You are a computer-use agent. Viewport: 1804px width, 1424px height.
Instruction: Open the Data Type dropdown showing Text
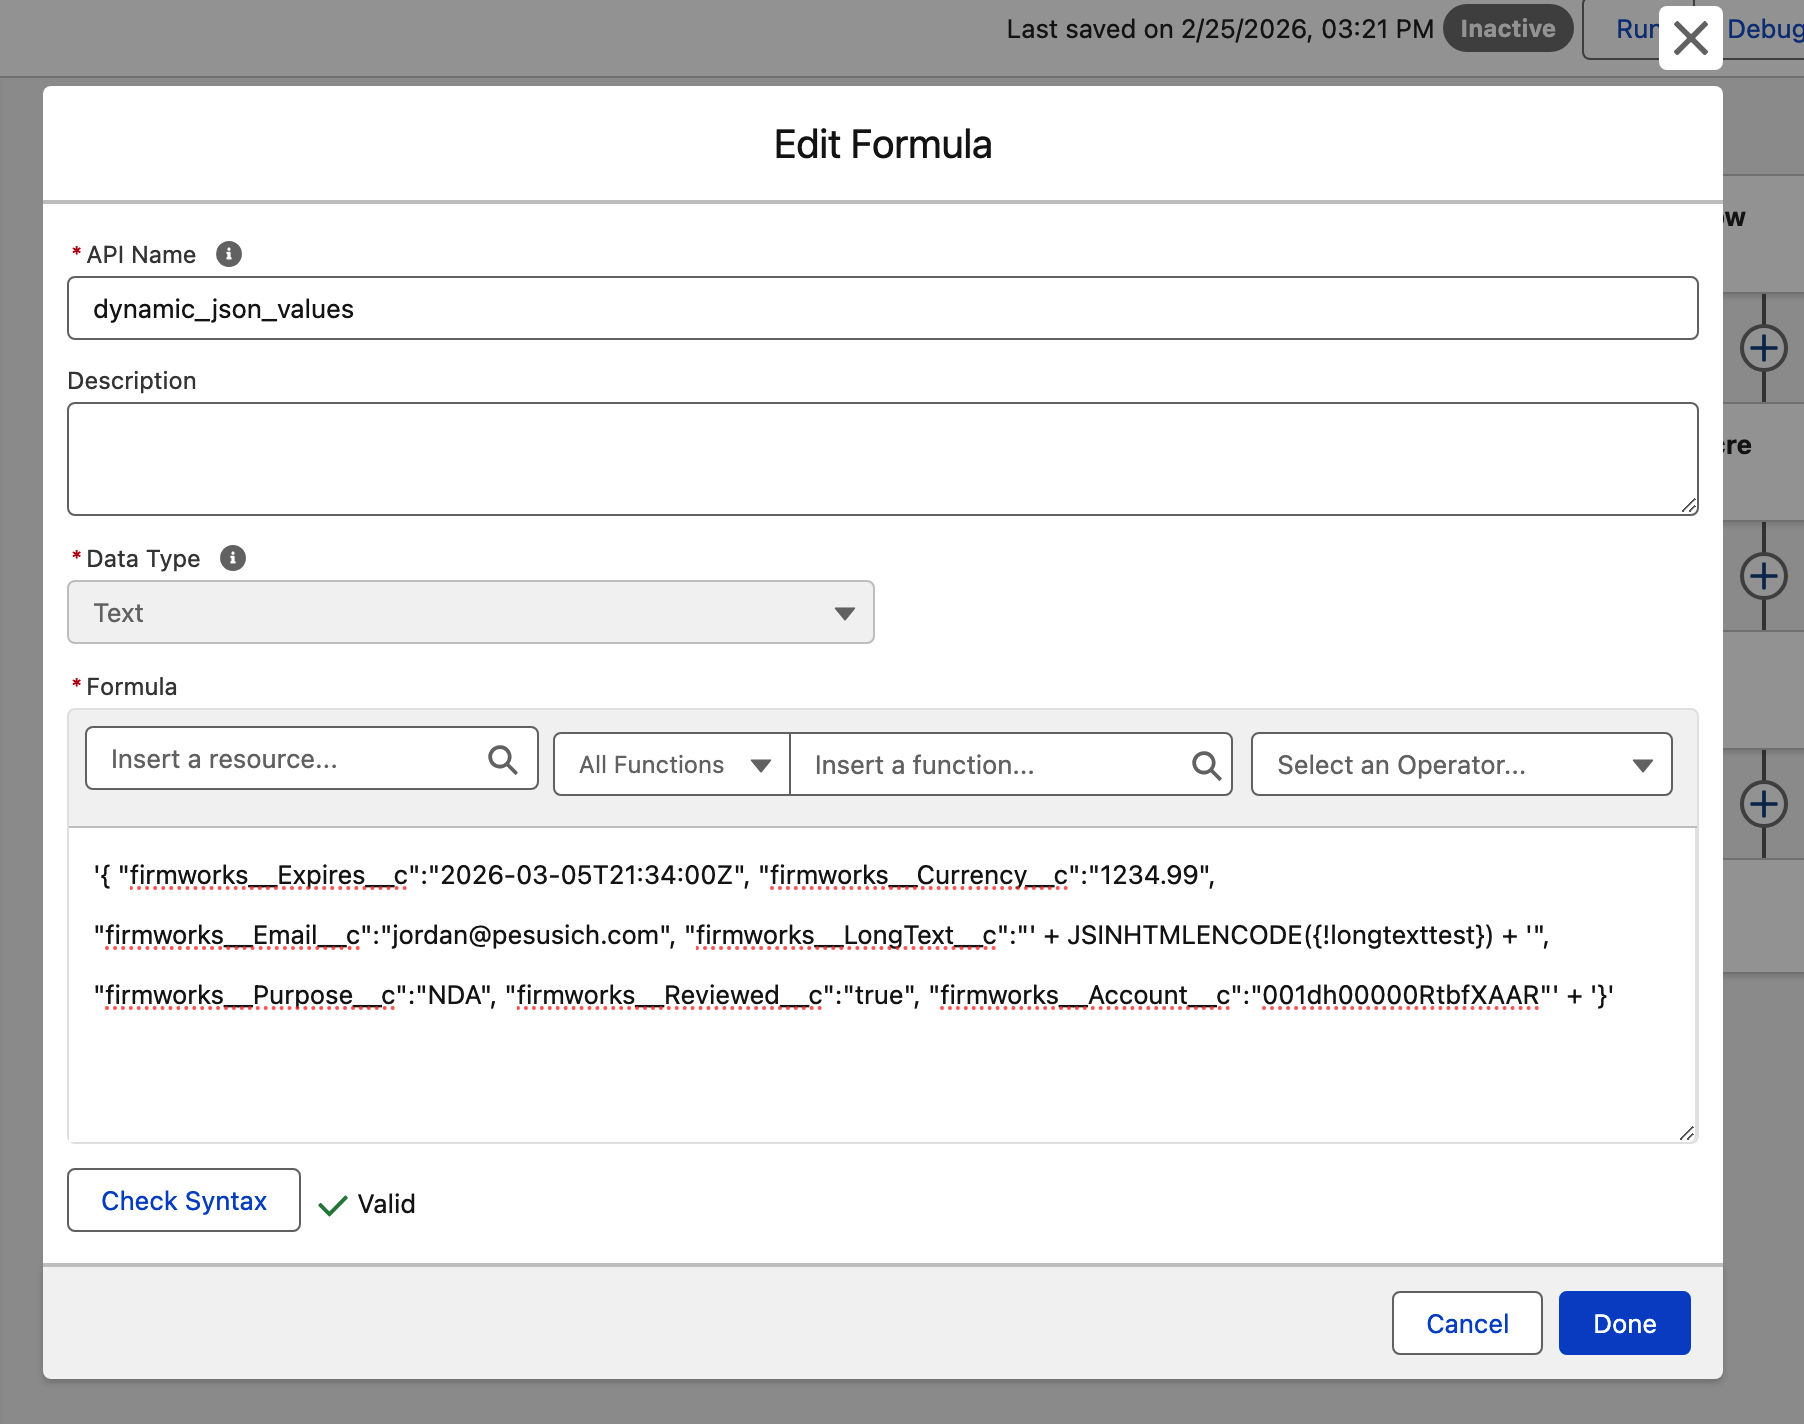pos(470,612)
